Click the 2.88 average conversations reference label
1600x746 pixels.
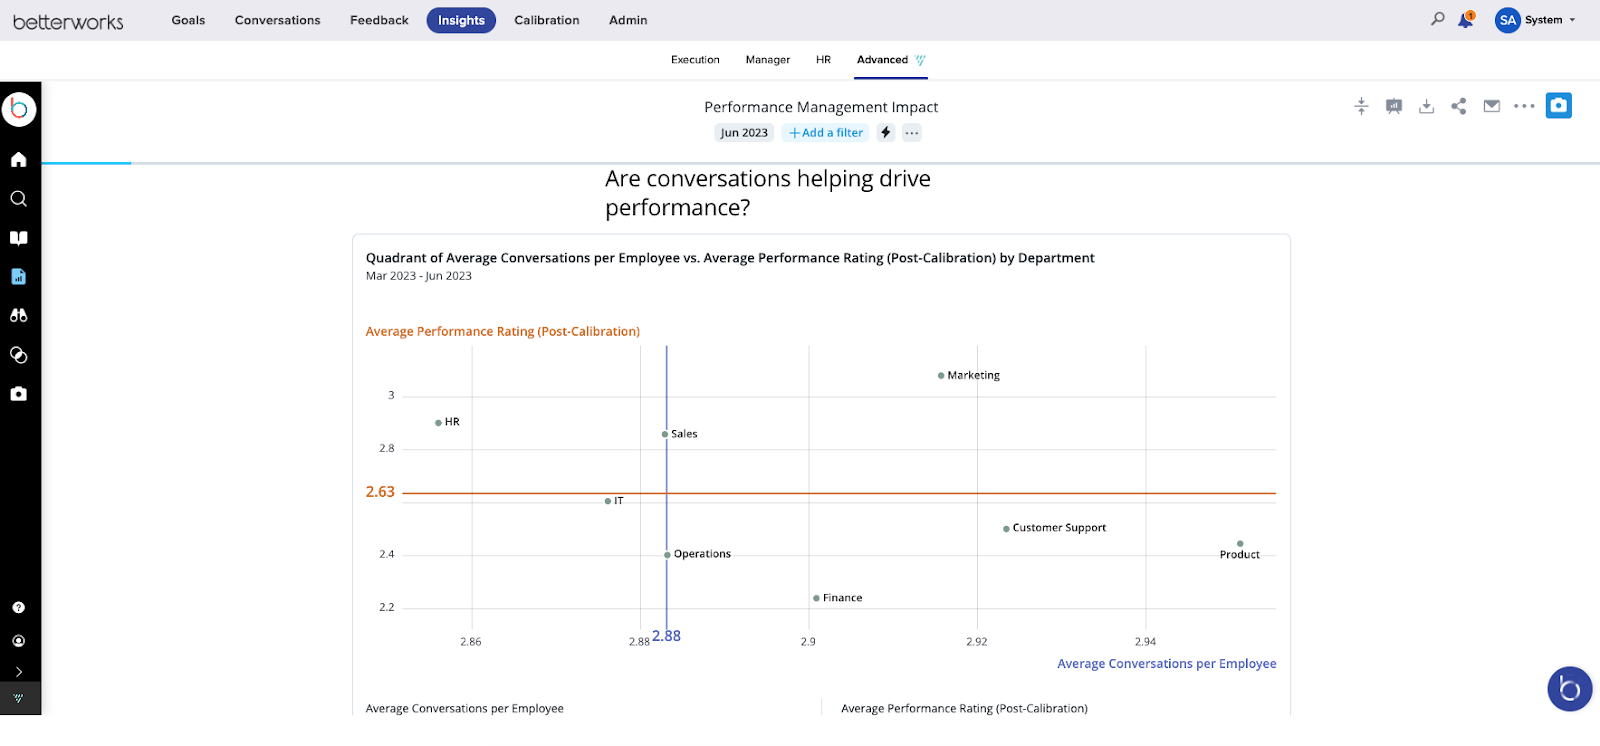(666, 636)
